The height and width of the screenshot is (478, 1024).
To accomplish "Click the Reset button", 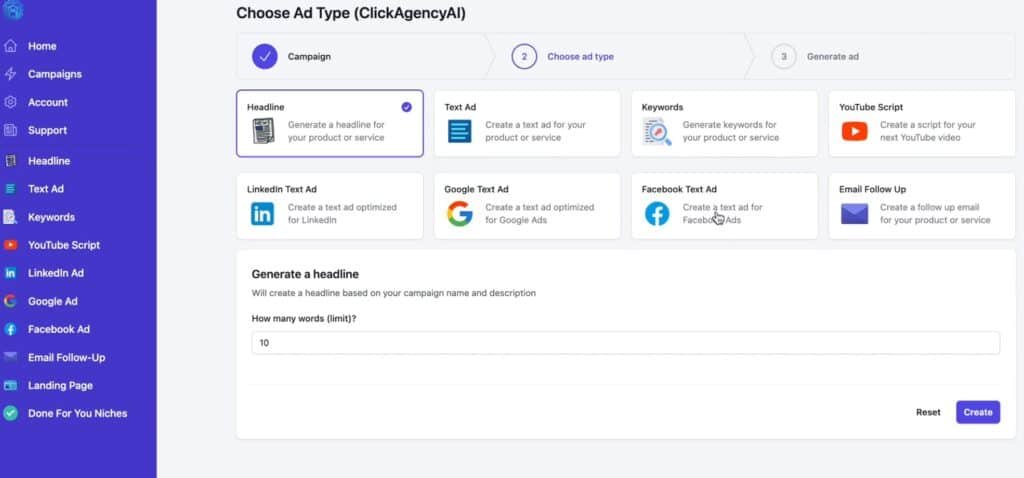I will [x=928, y=412].
